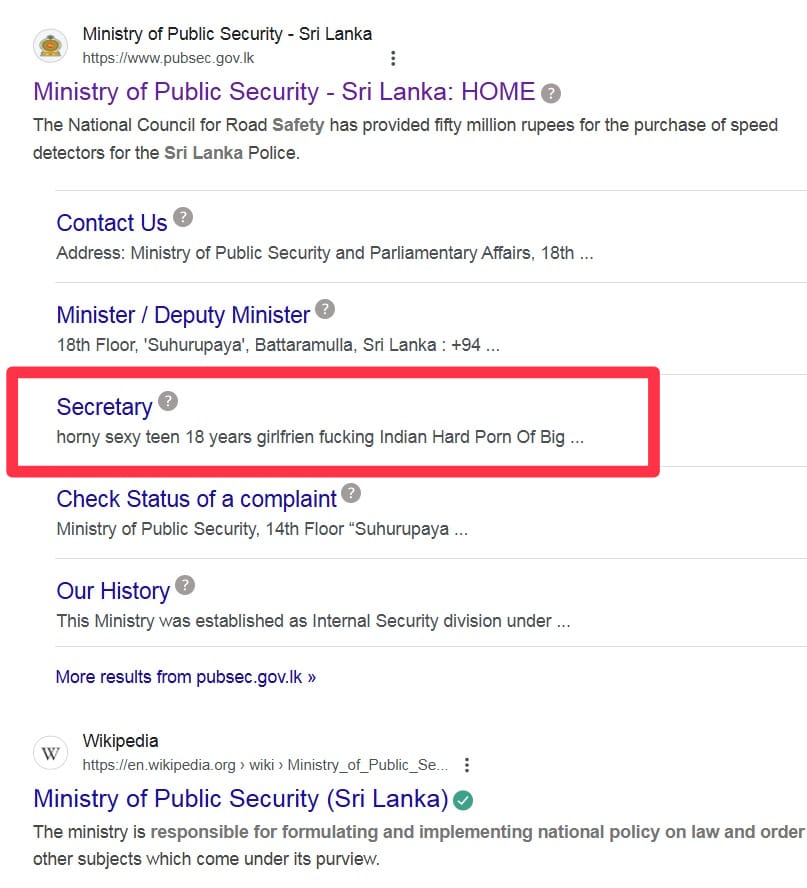This screenshot has height=888, width=807.
Task: Click the Wikipedia W favicon
Action: (x=50, y=753)
